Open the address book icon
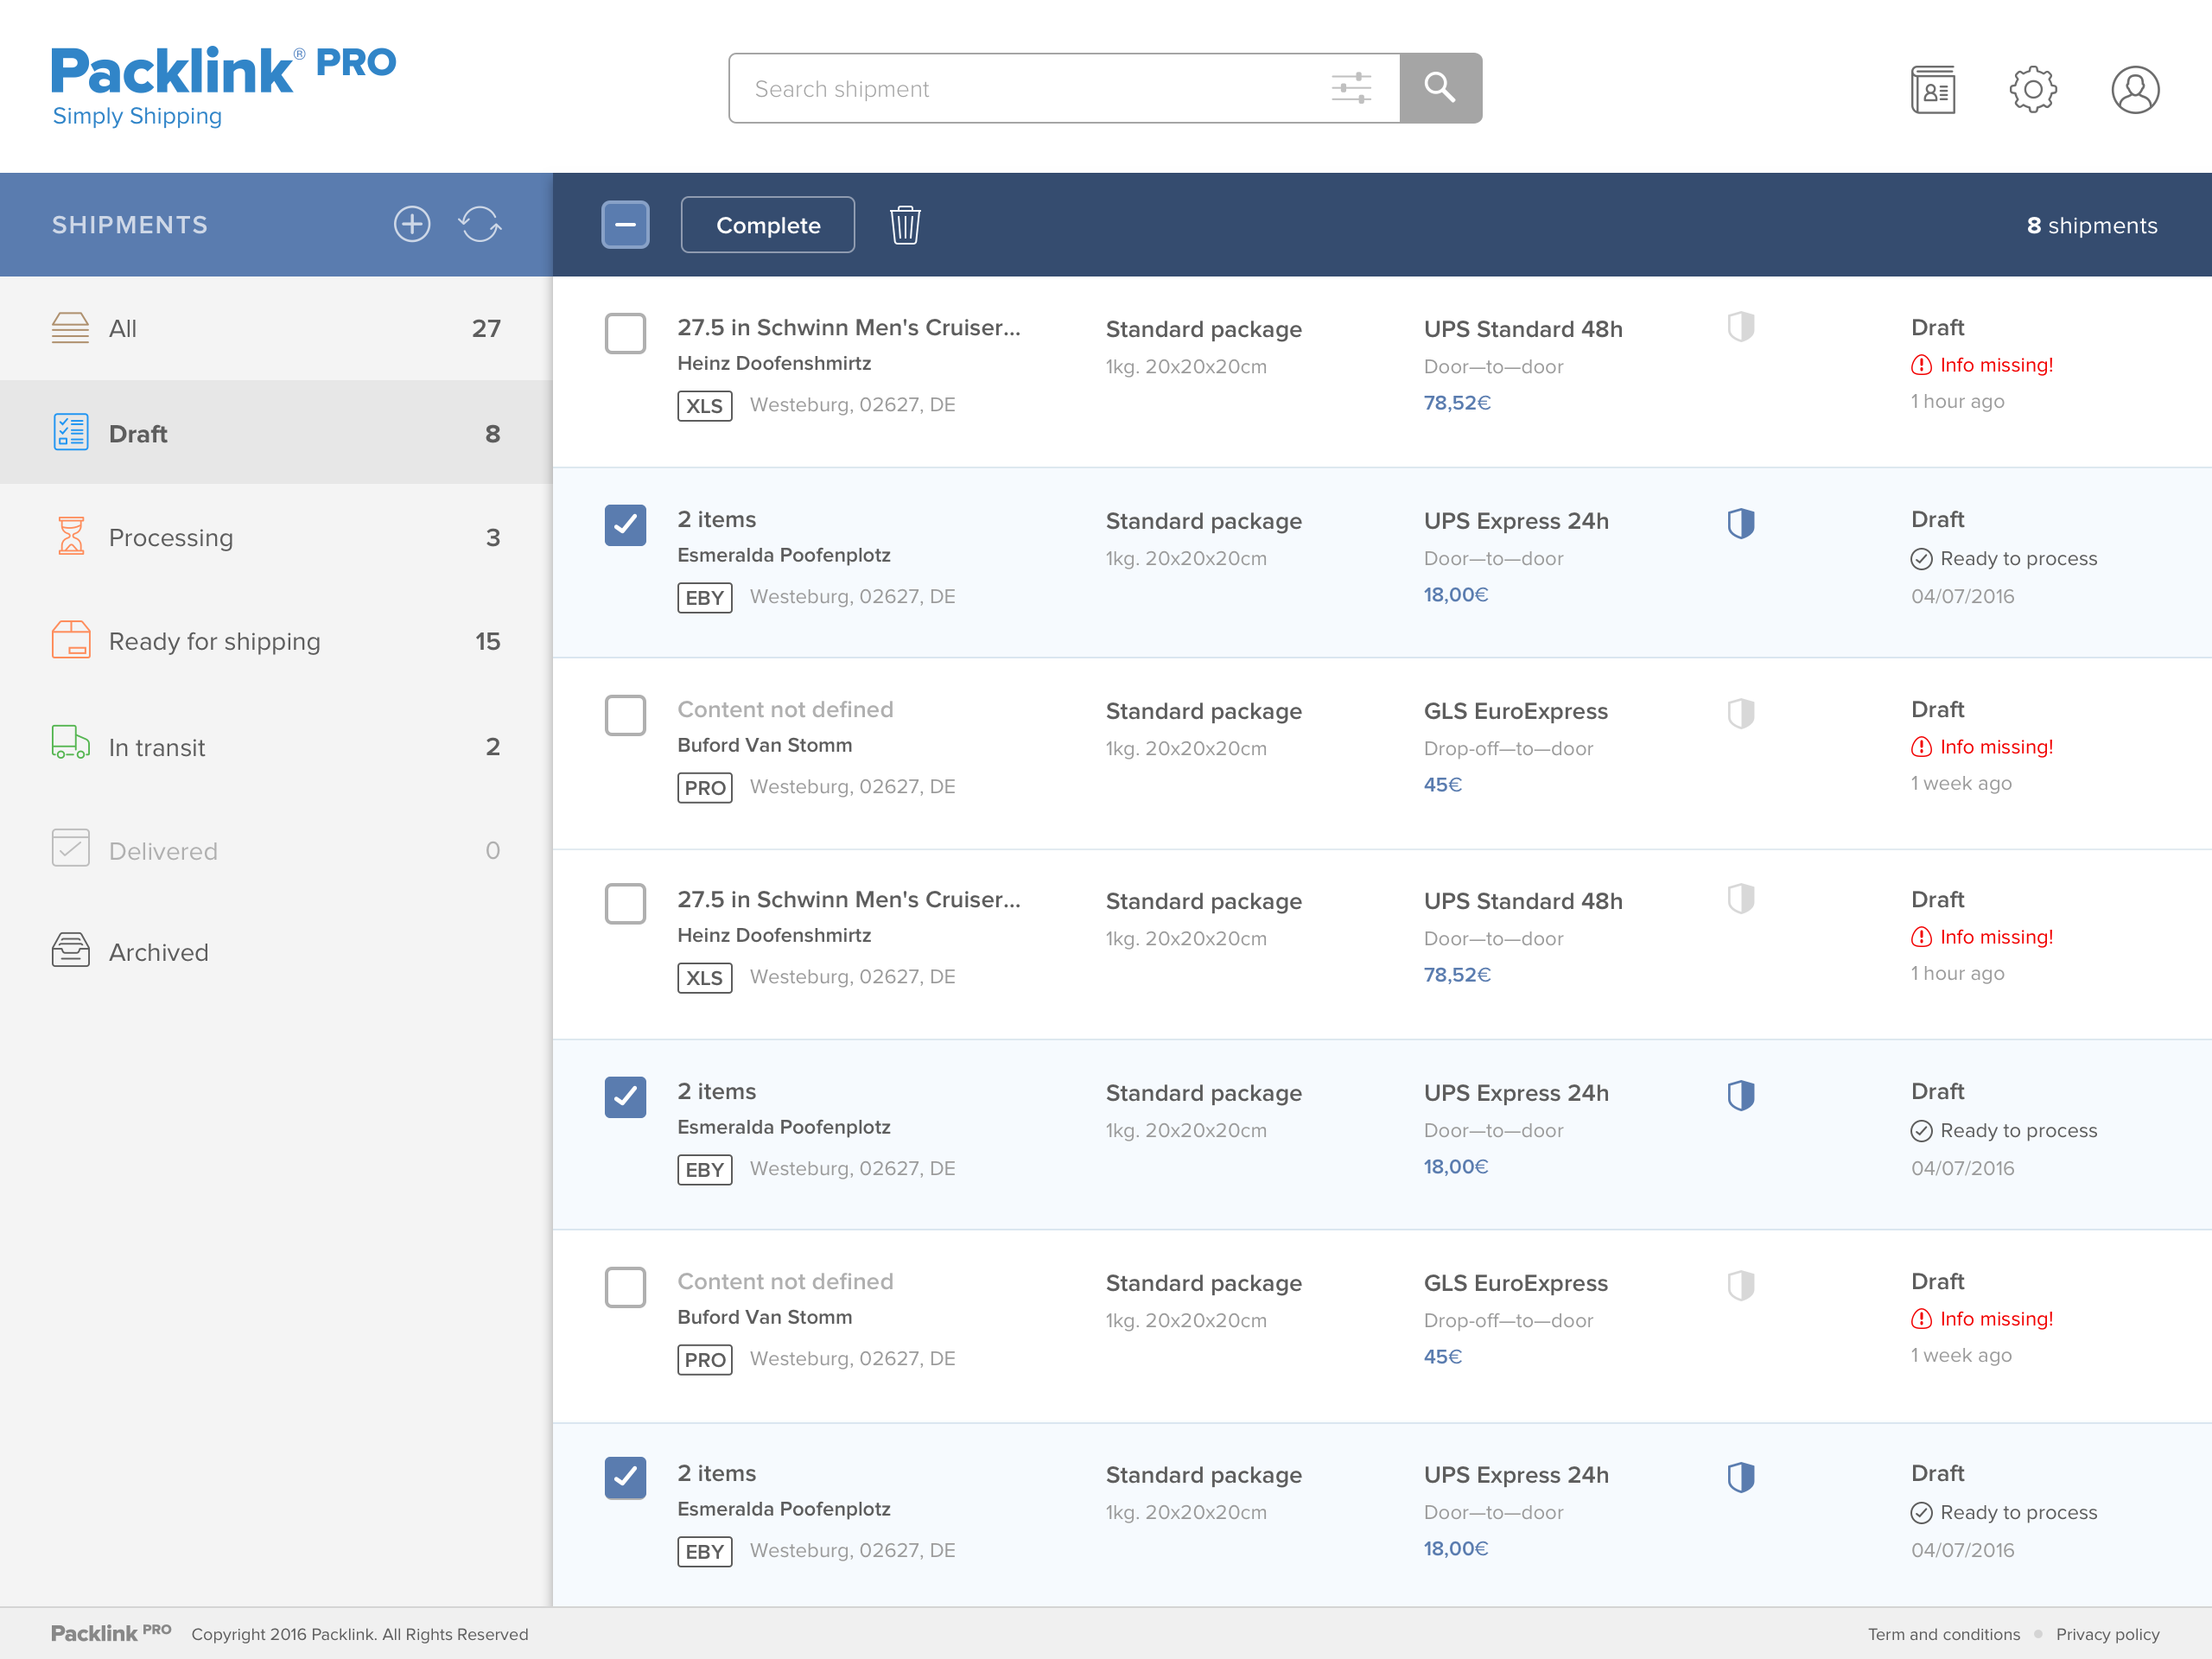This screenshot has width=2212, height=1659. point(1932,90)
